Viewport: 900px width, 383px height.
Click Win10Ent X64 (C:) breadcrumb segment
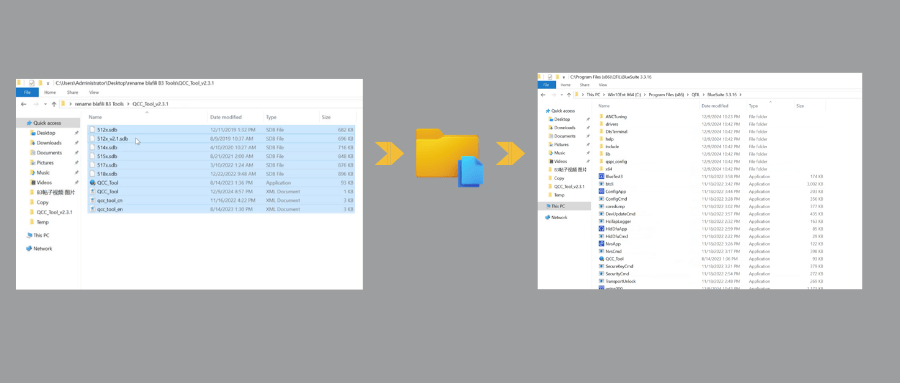click(x=624, y=95)
